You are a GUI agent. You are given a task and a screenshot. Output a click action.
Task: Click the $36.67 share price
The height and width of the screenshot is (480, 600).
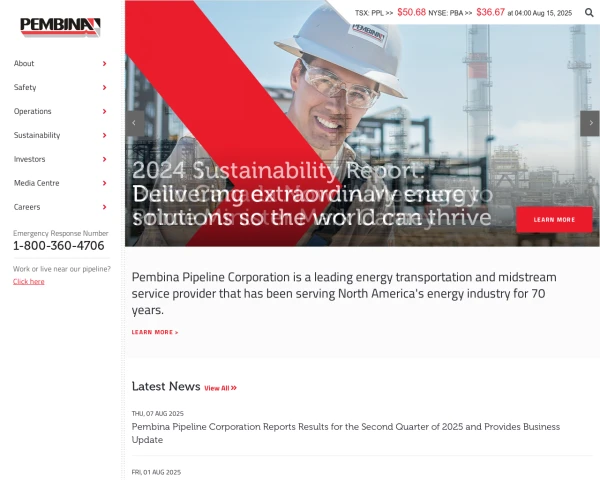point(491,12)
